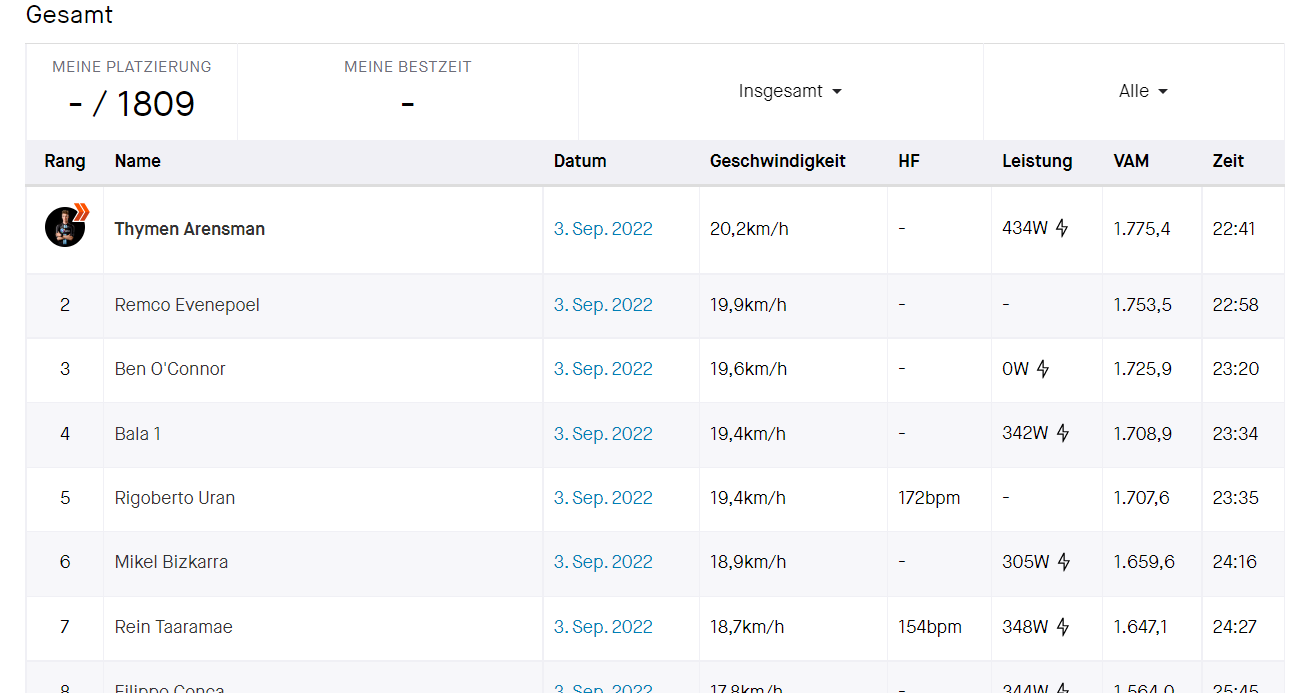This screenshot has height=693, width=1307.
Task: Open Rigoberto Uran's activity date link
Action: click(x=603, y=498)
